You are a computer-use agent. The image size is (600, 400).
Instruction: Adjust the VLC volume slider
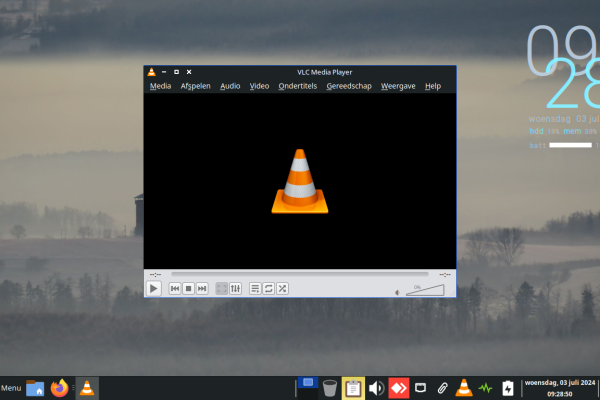tap(426, 290)
